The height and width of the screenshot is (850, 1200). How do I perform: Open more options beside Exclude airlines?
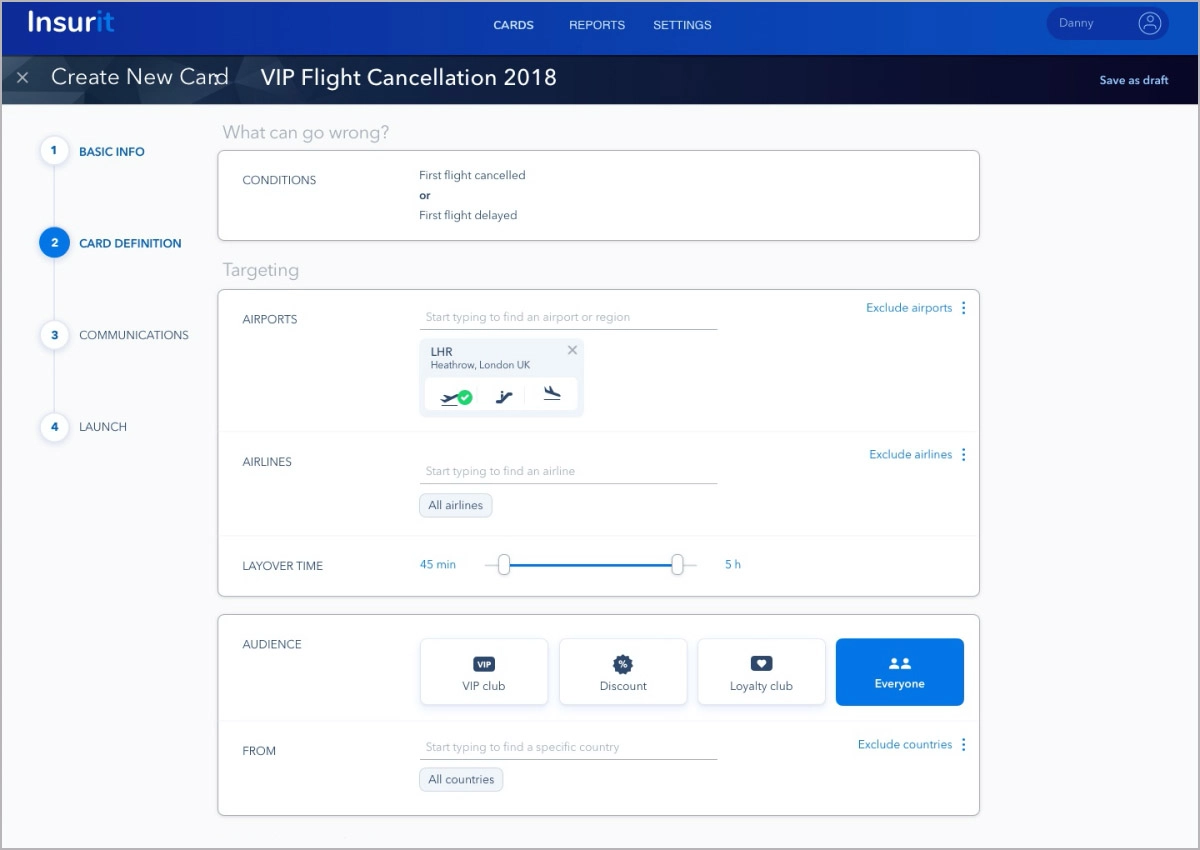pos(964,454)
